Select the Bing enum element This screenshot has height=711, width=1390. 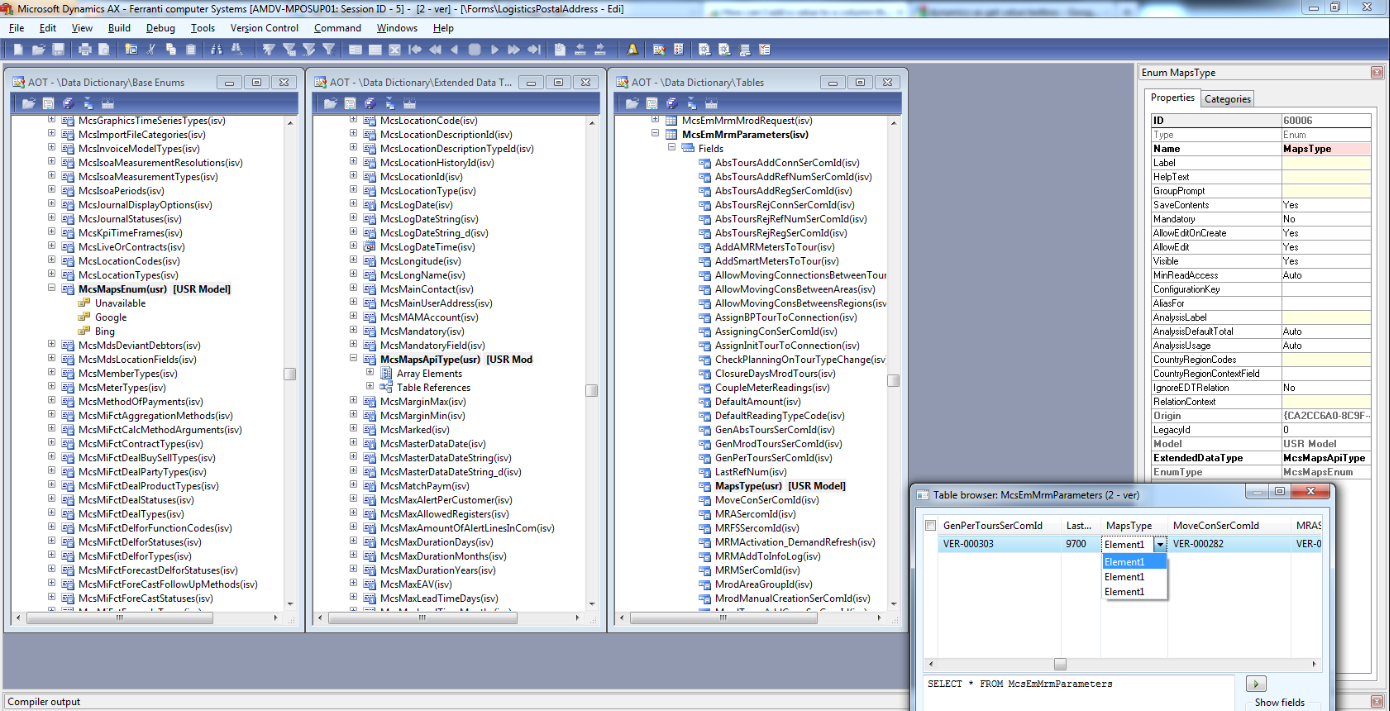tap(105, 331)
